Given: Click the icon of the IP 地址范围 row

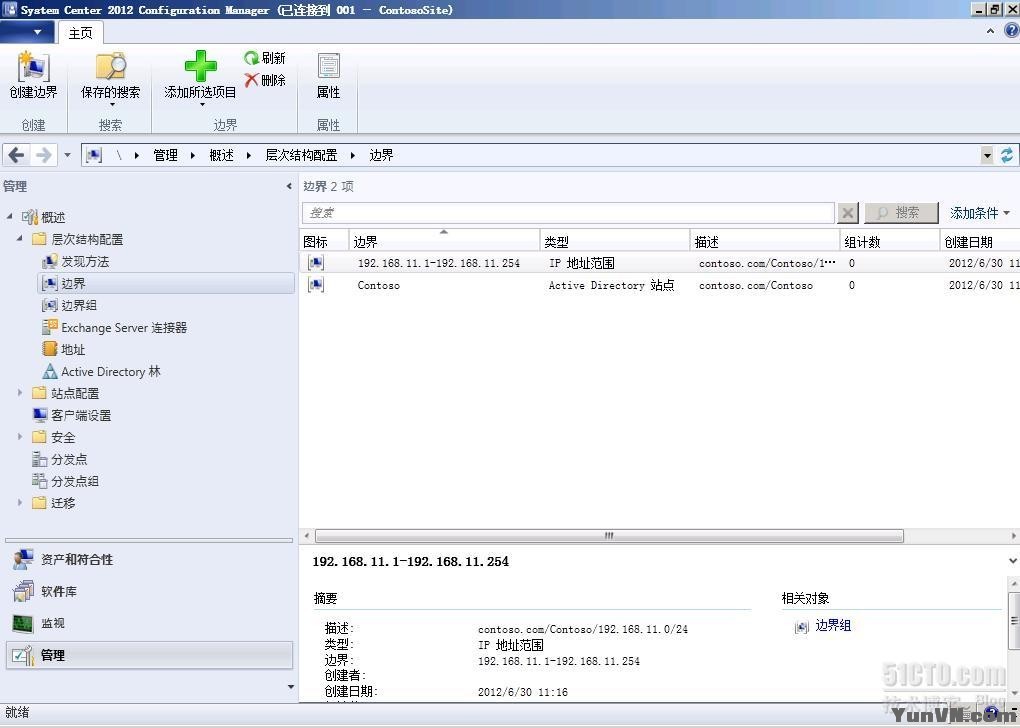Looking at the screenshot, I should (x=316, y=263).
